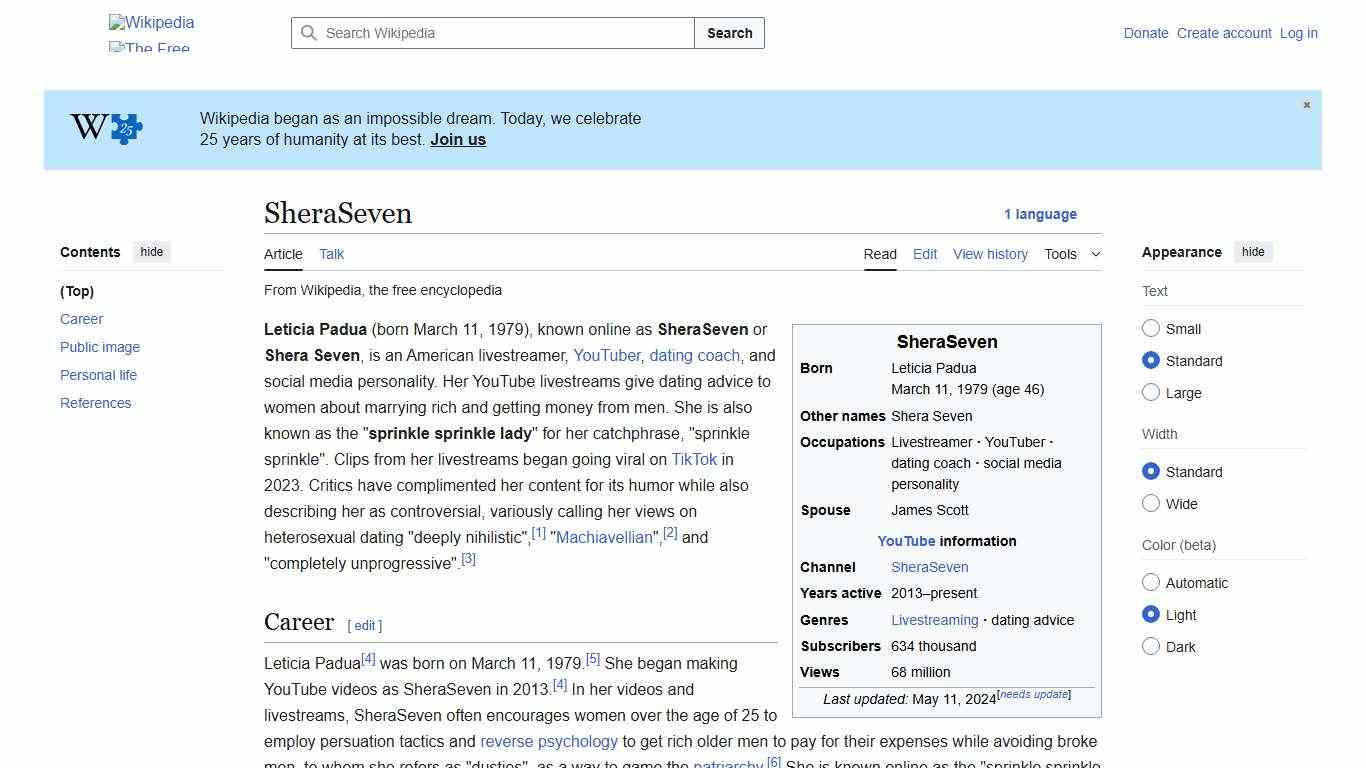Click the magnifying glass search icon
The image size is (1366, 768).
310,33
